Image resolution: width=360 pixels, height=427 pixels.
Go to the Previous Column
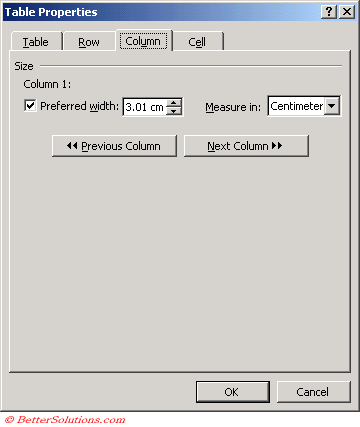(x=114, y=146)
